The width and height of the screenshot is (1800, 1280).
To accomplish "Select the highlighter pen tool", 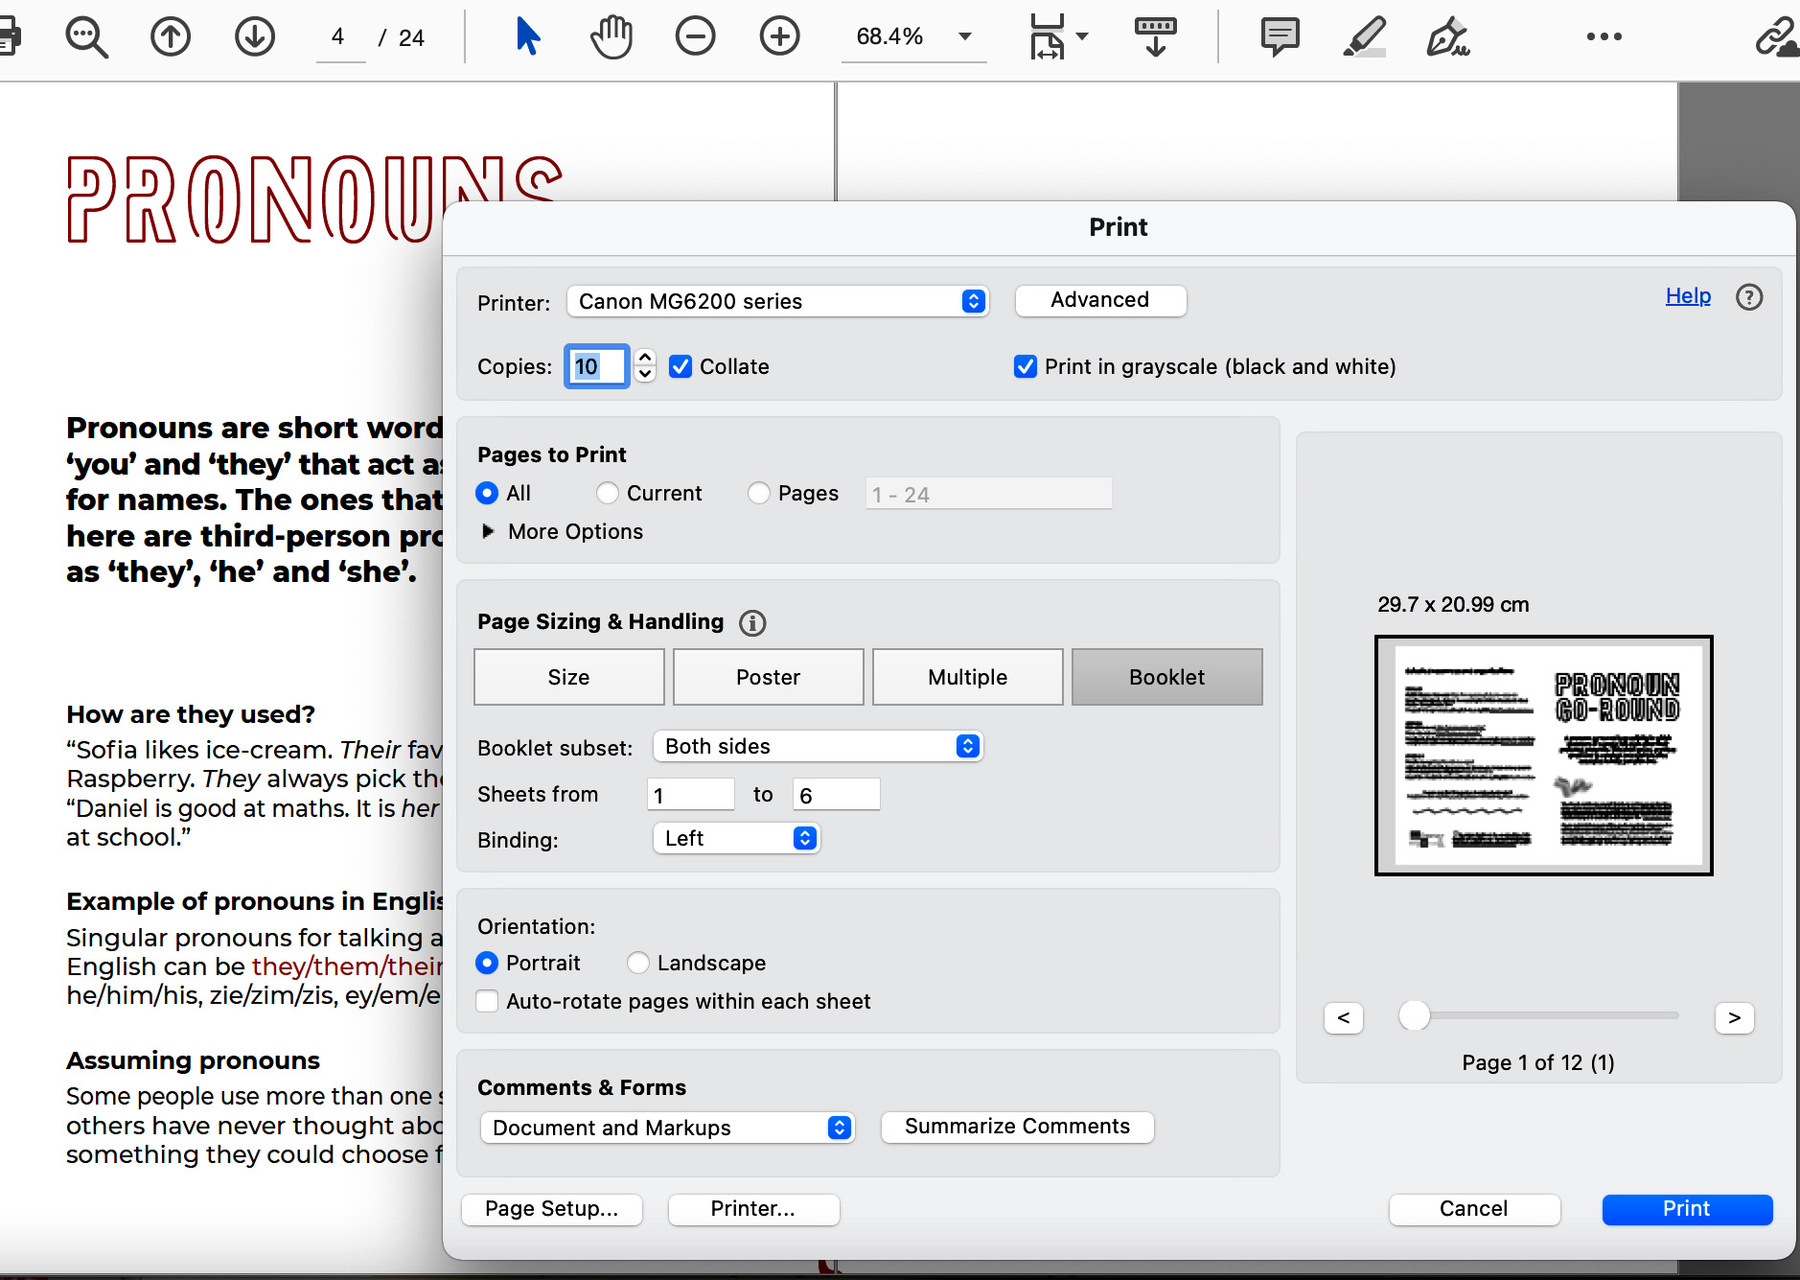I will (x=1364, y=37).
